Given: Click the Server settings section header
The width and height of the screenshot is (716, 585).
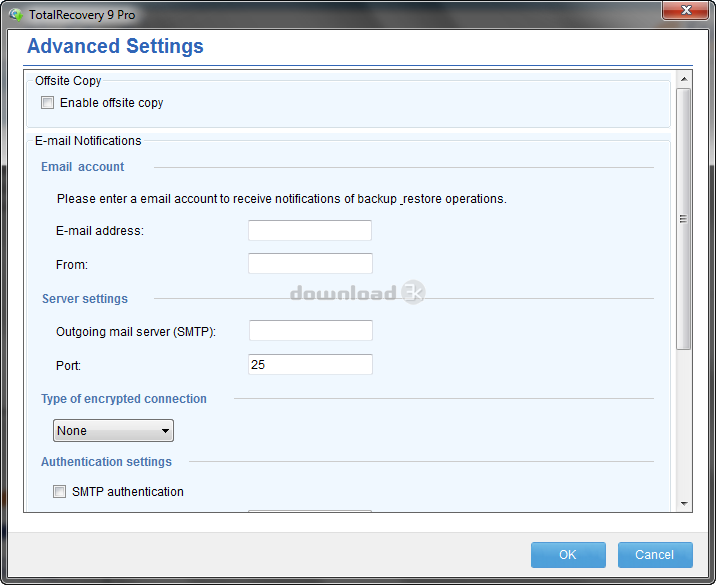Looking at the screenshot, I should point(85,299).
